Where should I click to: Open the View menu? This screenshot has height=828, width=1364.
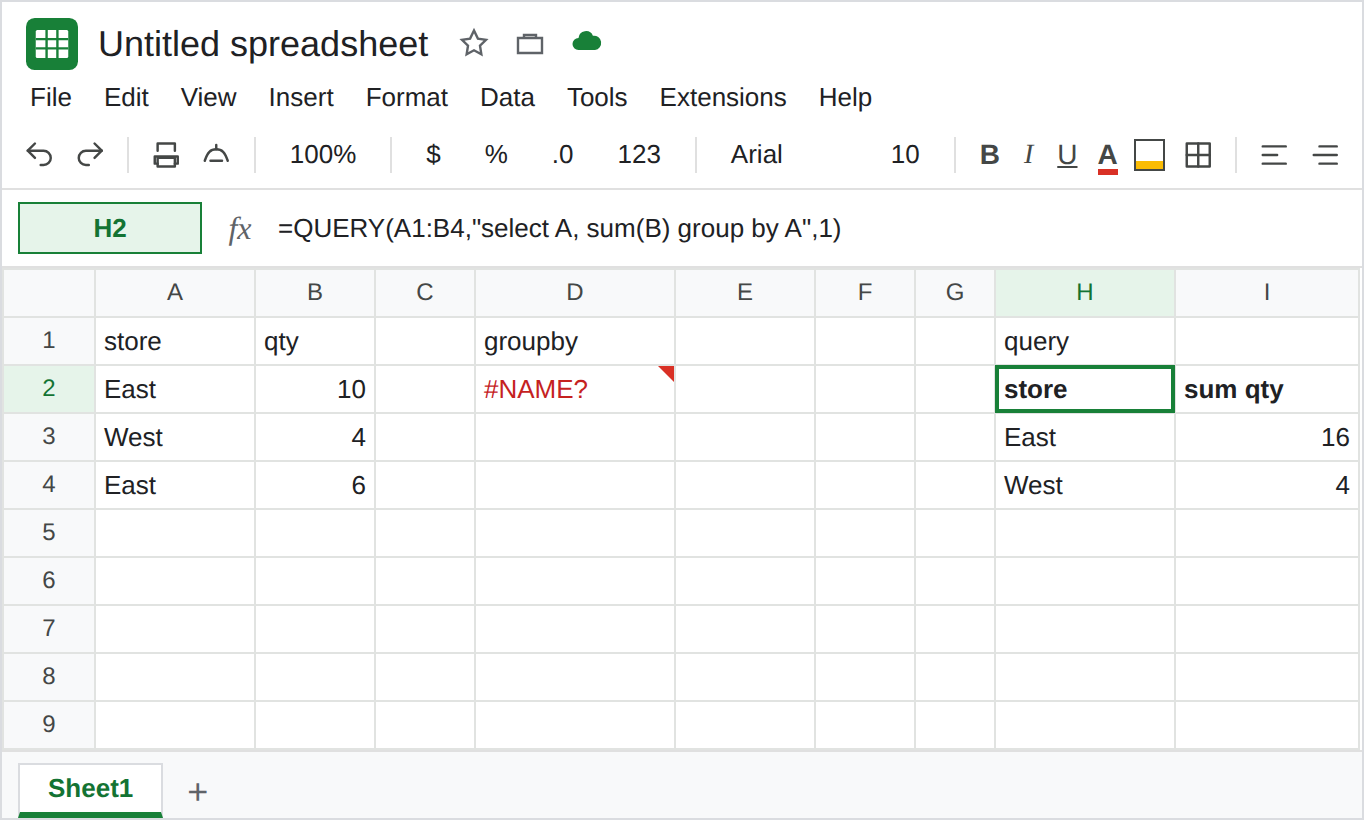(x=208, y=97)
